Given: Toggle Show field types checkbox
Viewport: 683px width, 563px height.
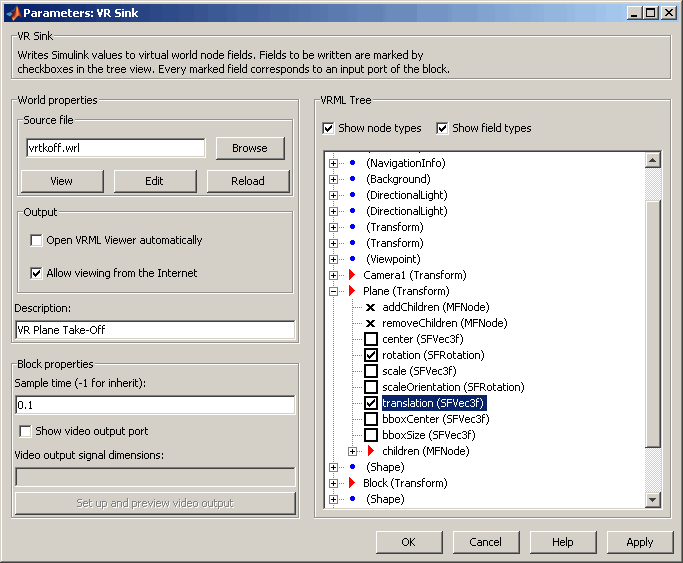Looking at the screenshot, I should (442, 128).
